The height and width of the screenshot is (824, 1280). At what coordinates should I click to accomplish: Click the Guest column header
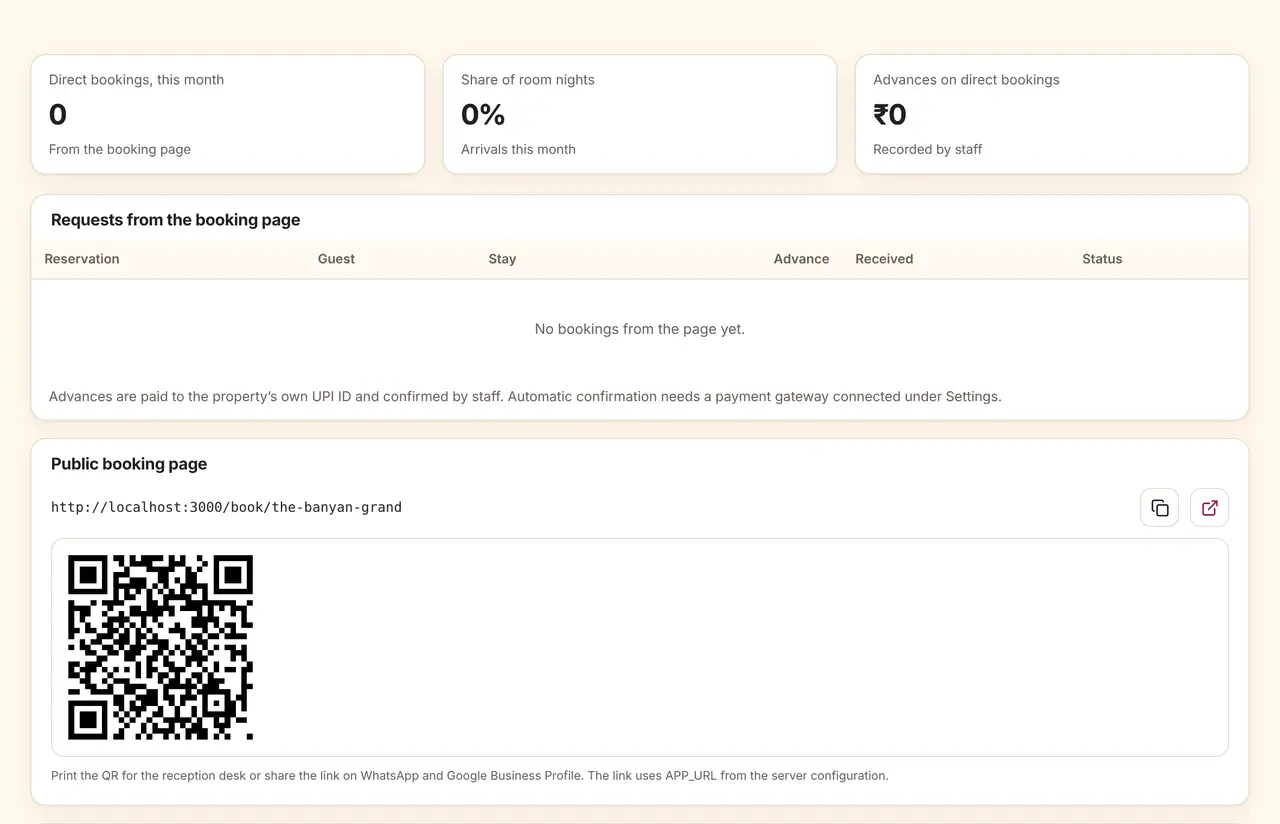[x=336, y=259]
